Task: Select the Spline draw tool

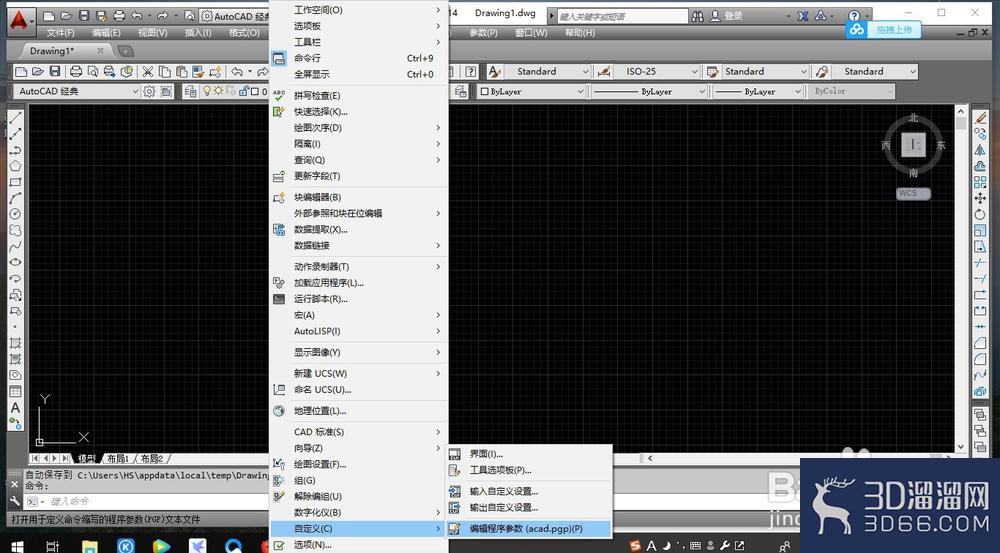Action: 15,246
